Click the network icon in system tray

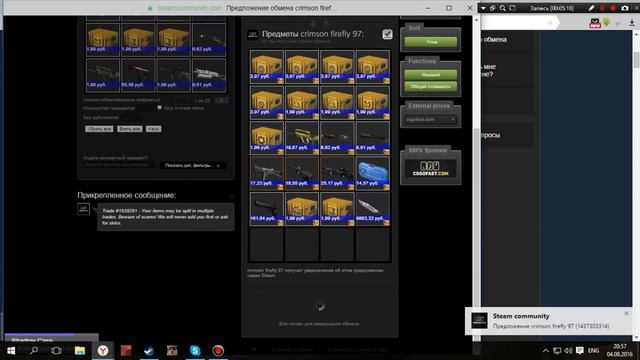pyautogui.click(x=557, y=351)
